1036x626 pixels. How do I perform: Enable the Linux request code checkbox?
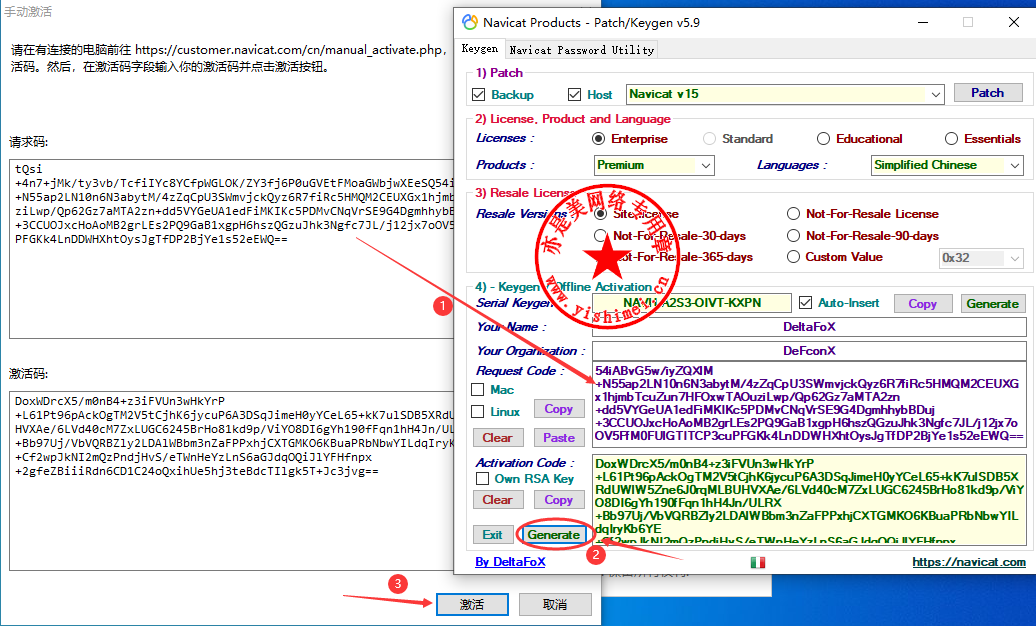click(x=478, y=411)
